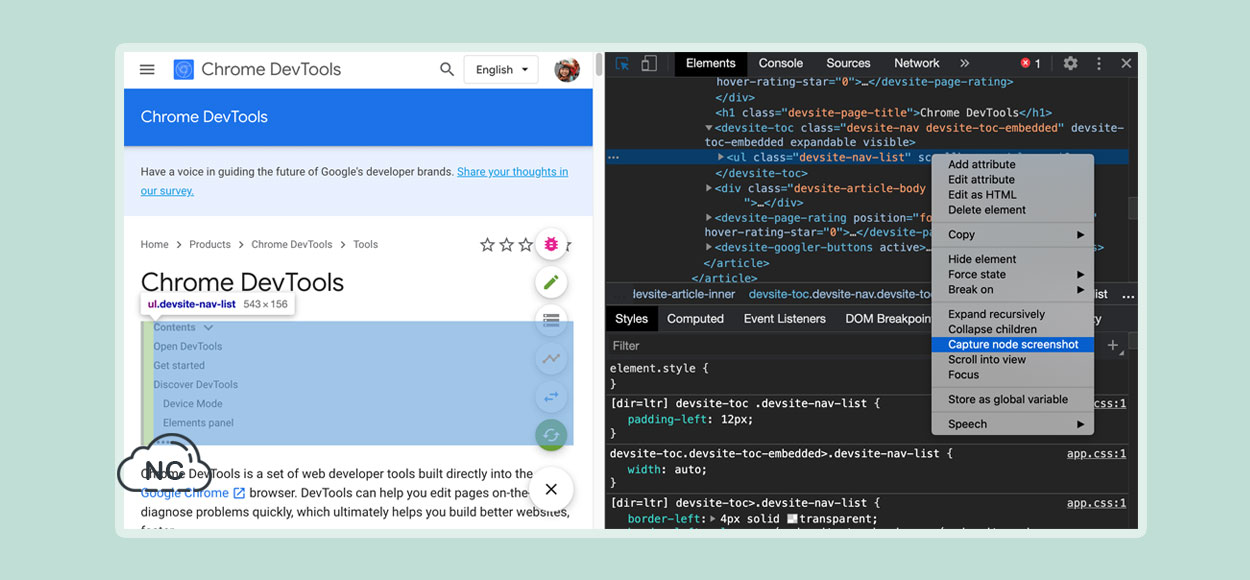Click the grey stacked-rows floating button
Viewport: 1250px width, 580px height.
pyautogui.click(x=551, y=320)
